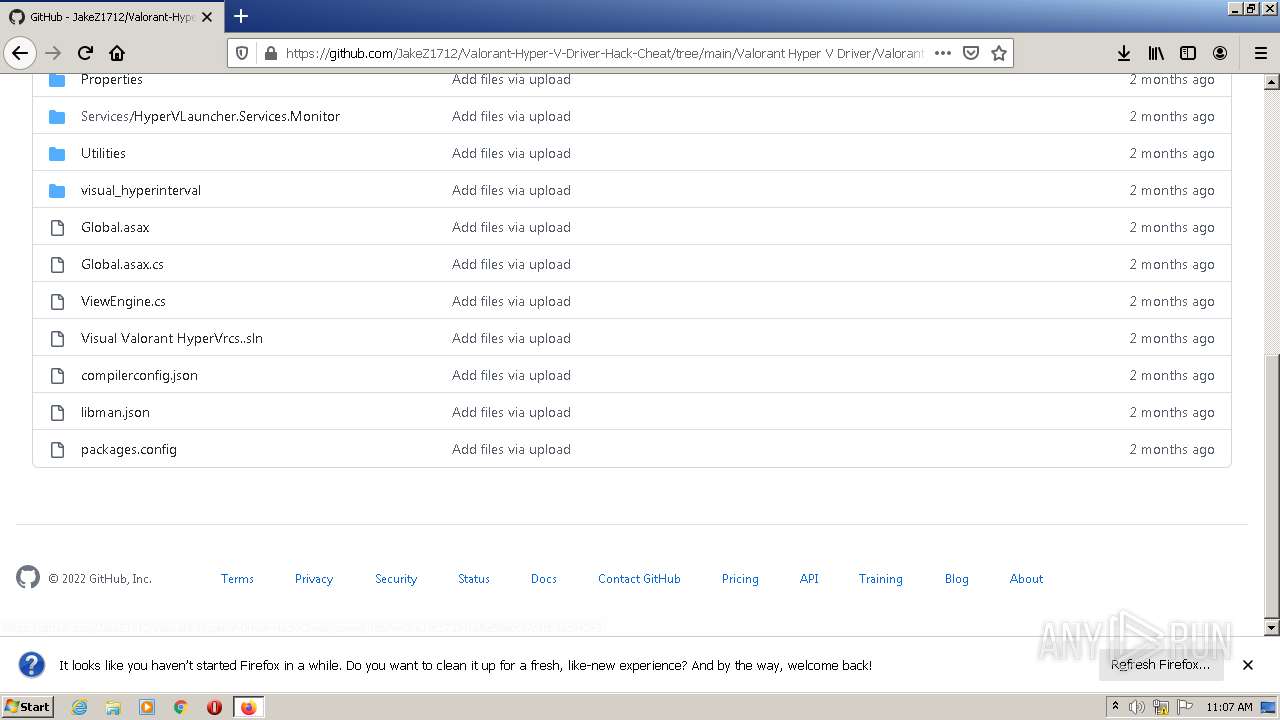Show Library bookmarks and history
The width and height of the screenshot is (1280, 720).
pyautogui.click(x=1156, y=53)
